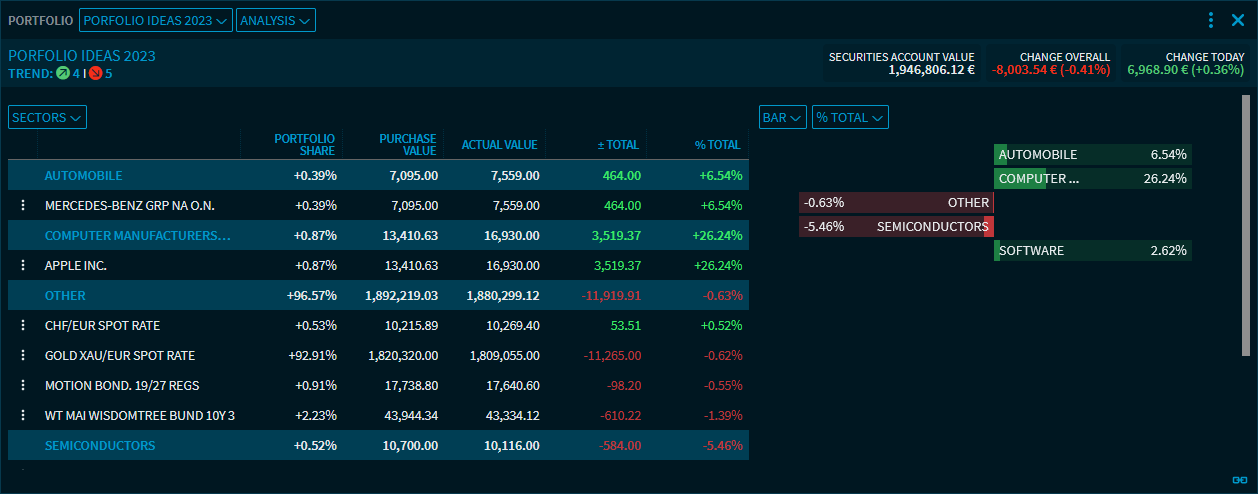Click the link widget icon at bottom right
1258x494 pixels.
point(1239,480)
